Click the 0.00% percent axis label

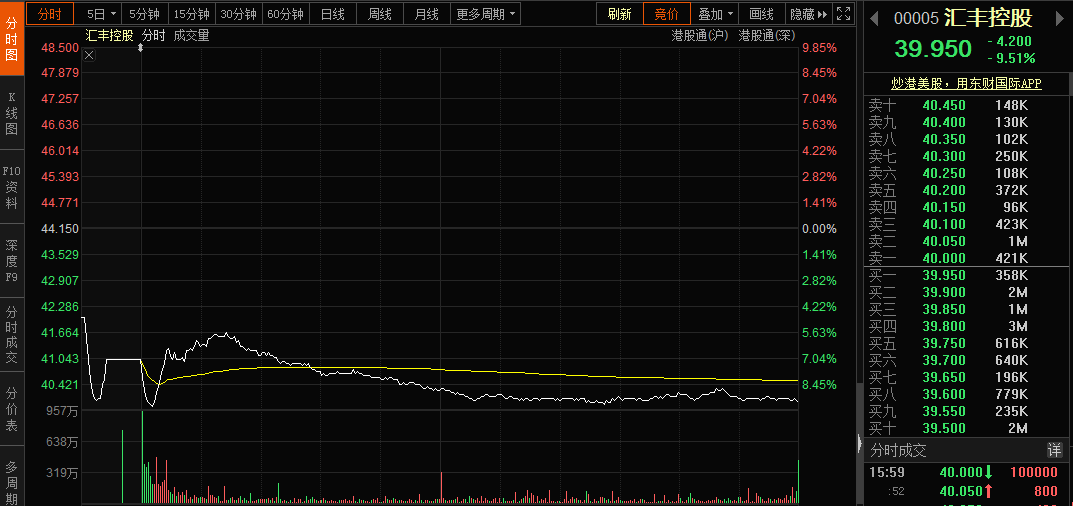820,229
